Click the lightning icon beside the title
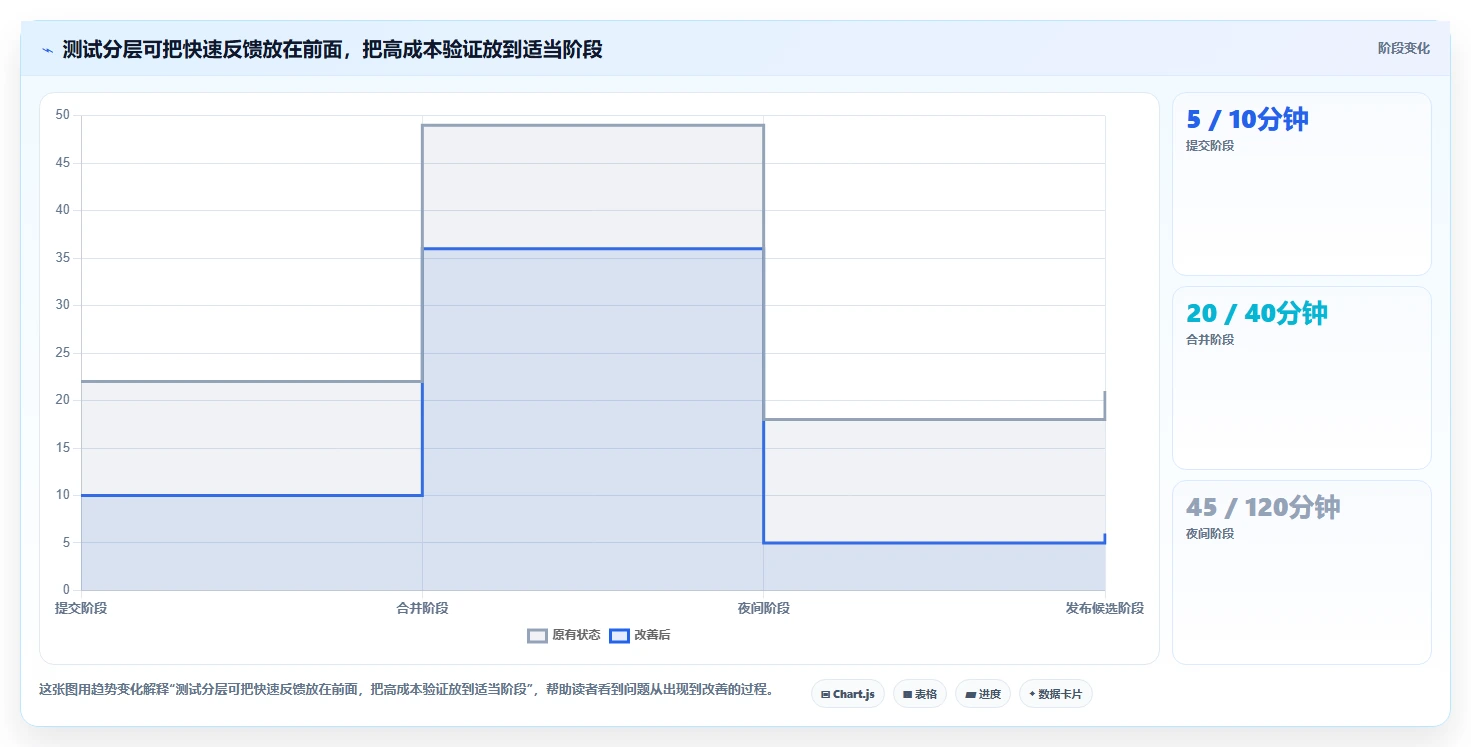Screen dimensions: 1471x747 click(48, 50)
